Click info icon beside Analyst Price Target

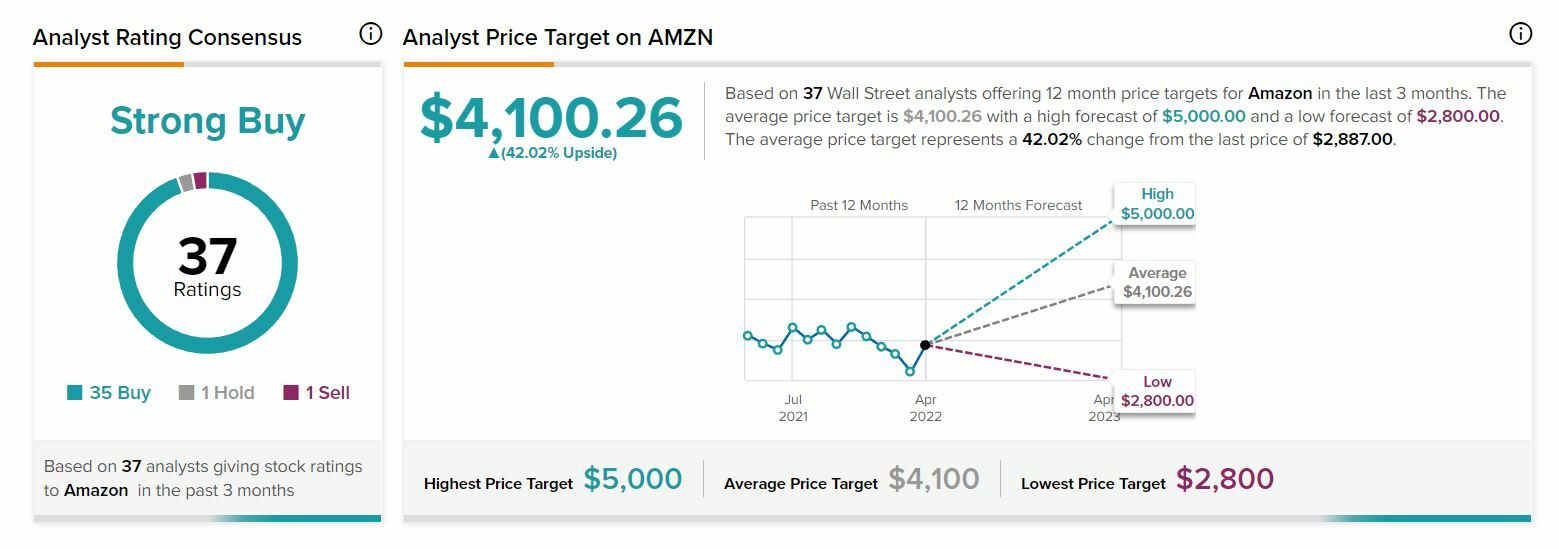[1519, 34]
